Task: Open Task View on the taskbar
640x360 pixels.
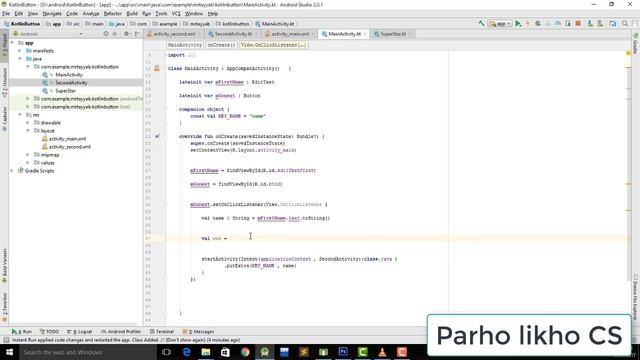Action: click(x=167, y=352)
